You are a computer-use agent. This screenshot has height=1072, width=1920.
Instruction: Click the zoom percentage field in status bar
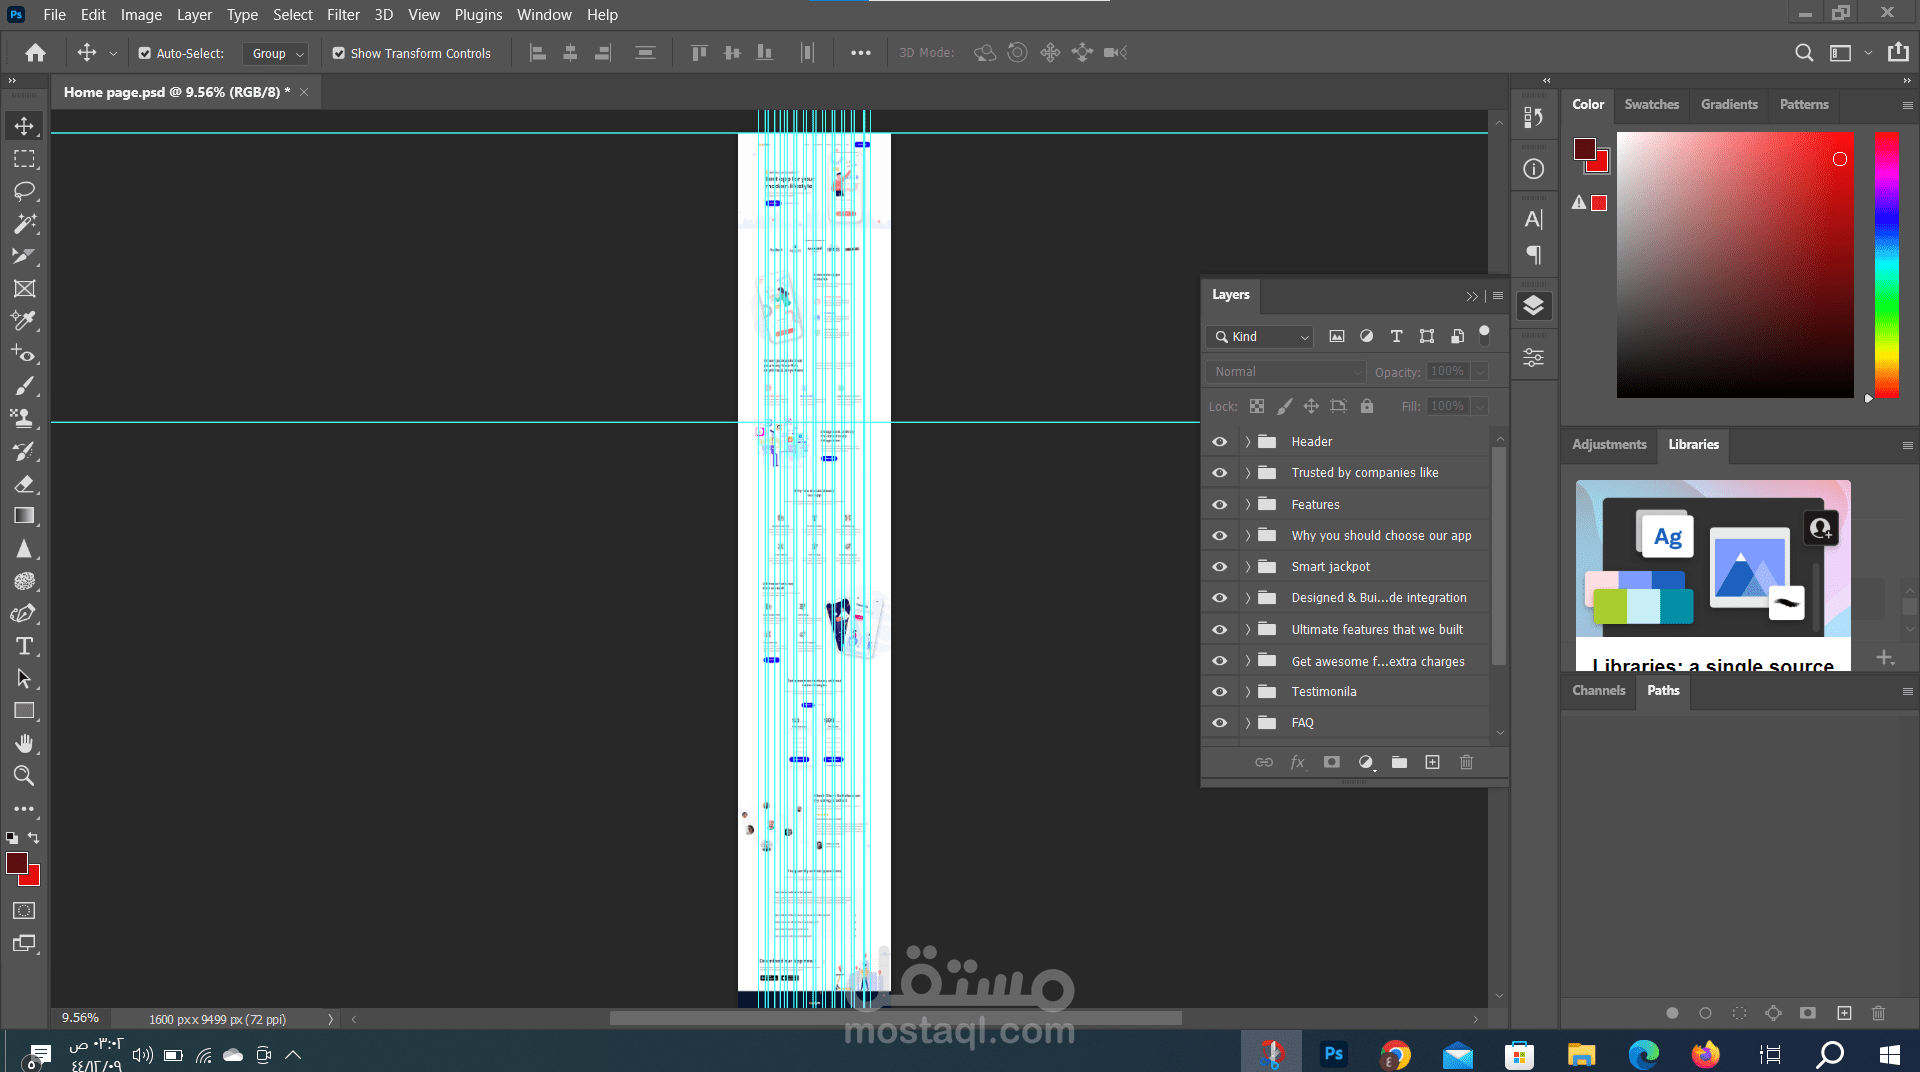pyautogui.click(x=80, y=1019)
